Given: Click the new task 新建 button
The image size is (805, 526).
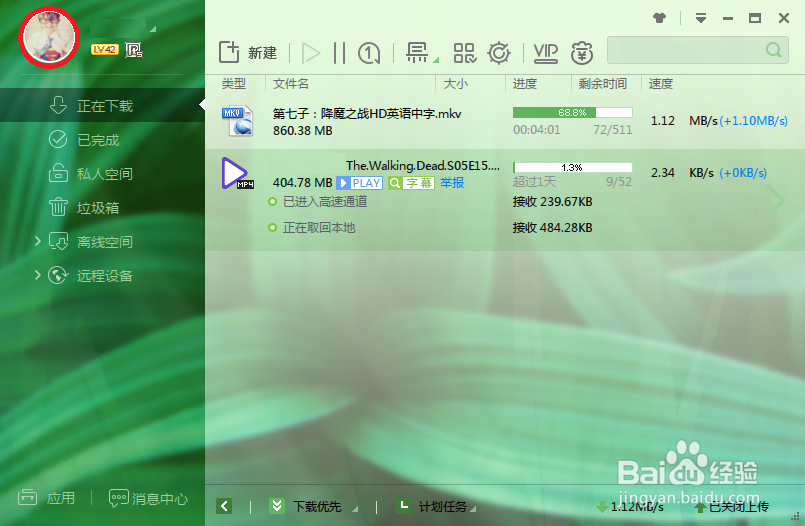Looking at the screenshot, I should [x=248, y=52].
